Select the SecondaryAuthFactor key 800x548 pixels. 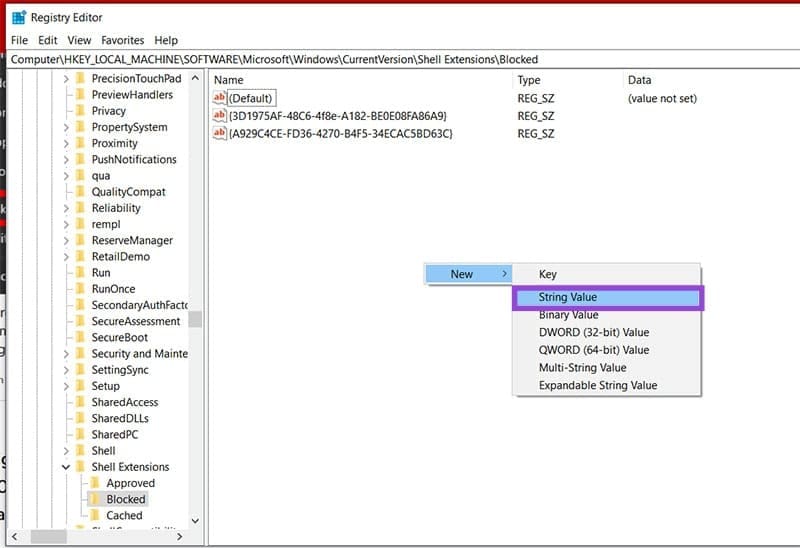pyautogui.click(x=139, y=306)
